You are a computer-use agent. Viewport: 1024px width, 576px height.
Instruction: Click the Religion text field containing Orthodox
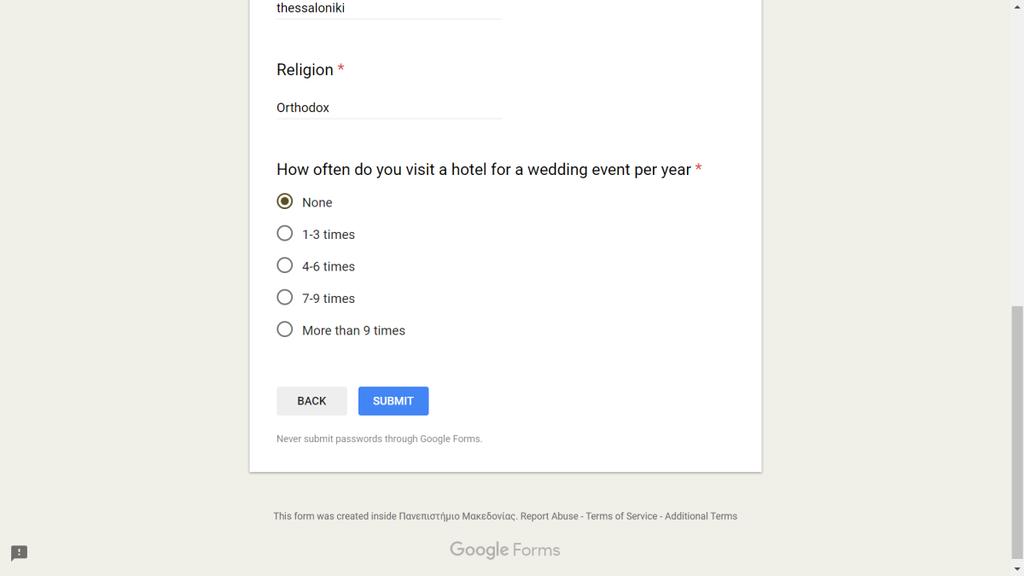click(x=389, y=108)
